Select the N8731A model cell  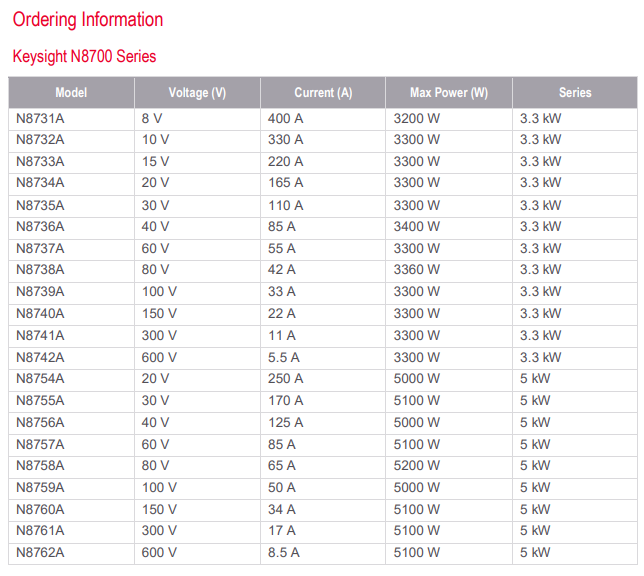click(71, 119)
